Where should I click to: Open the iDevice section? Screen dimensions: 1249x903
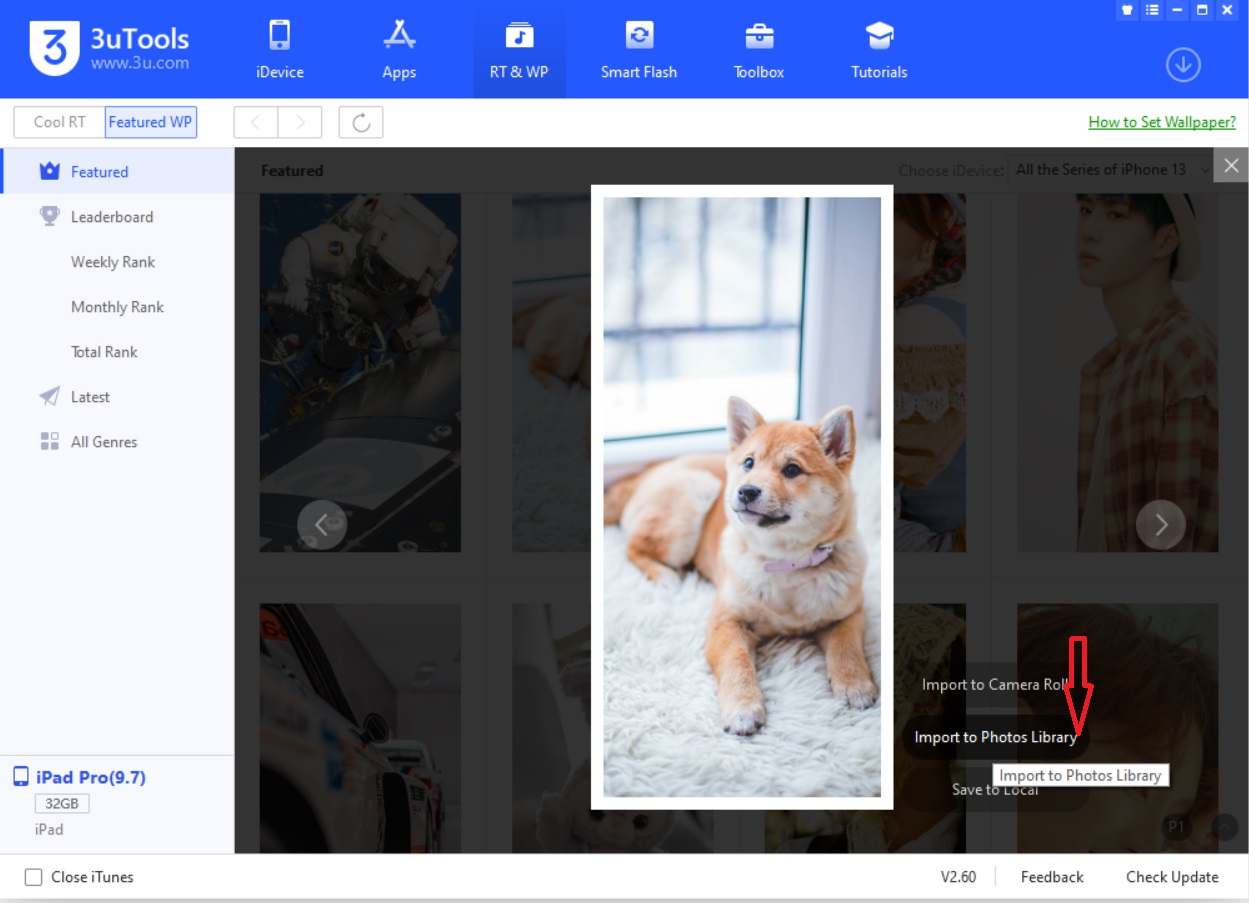pyautogui.click(x=280, y=50)
